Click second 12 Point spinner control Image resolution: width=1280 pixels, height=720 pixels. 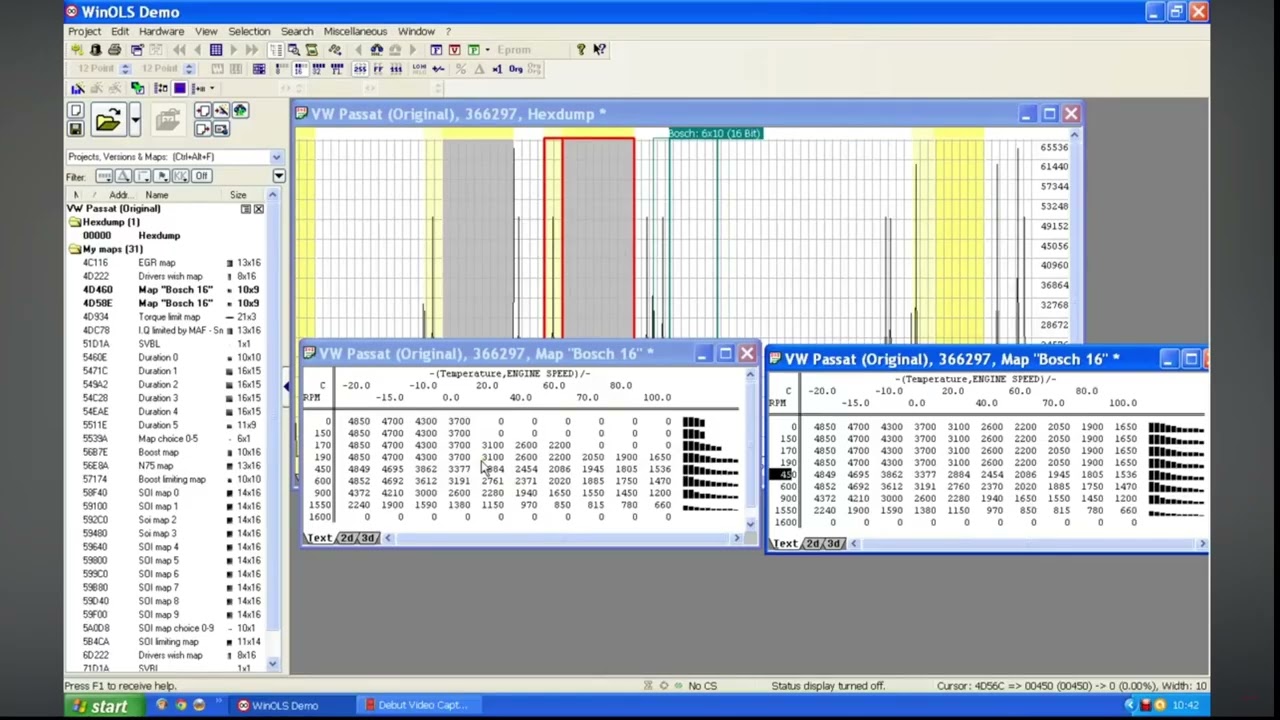tap(189, 68)
